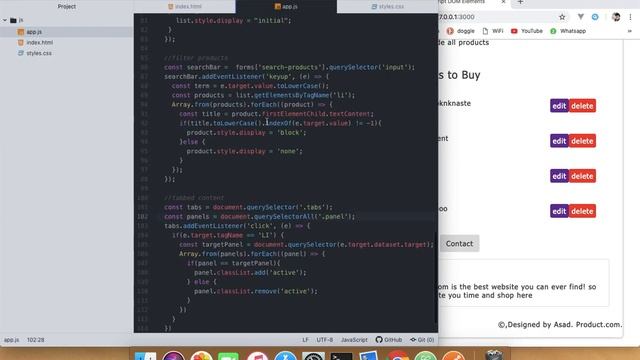This screenshot has height=360, width=640.
Task: Click delete for the fourth product
Action: coord(582,211)
